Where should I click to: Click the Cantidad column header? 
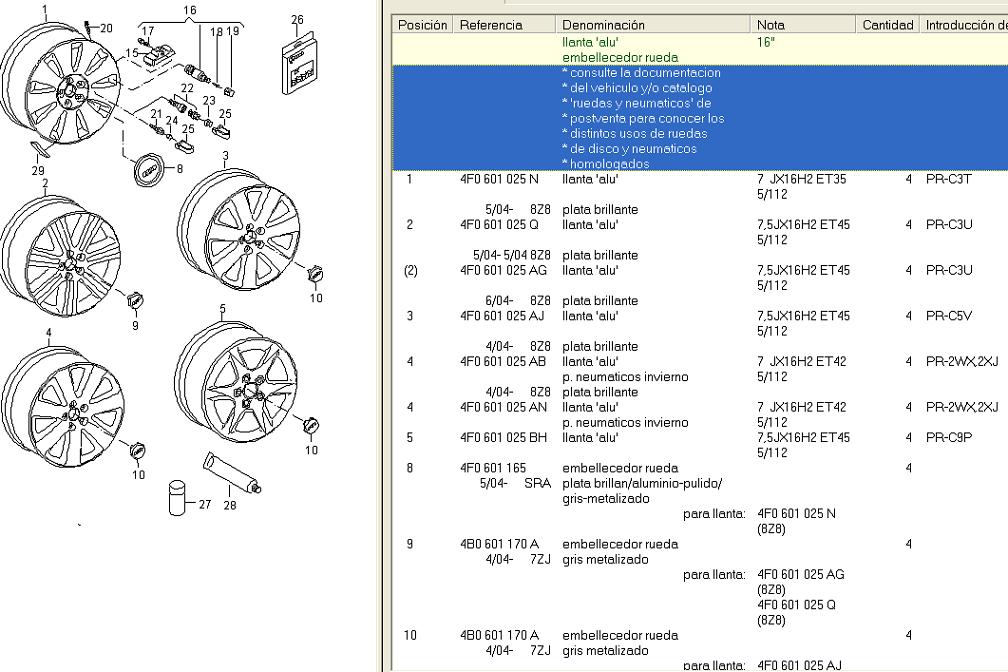(x=888, y=25)
